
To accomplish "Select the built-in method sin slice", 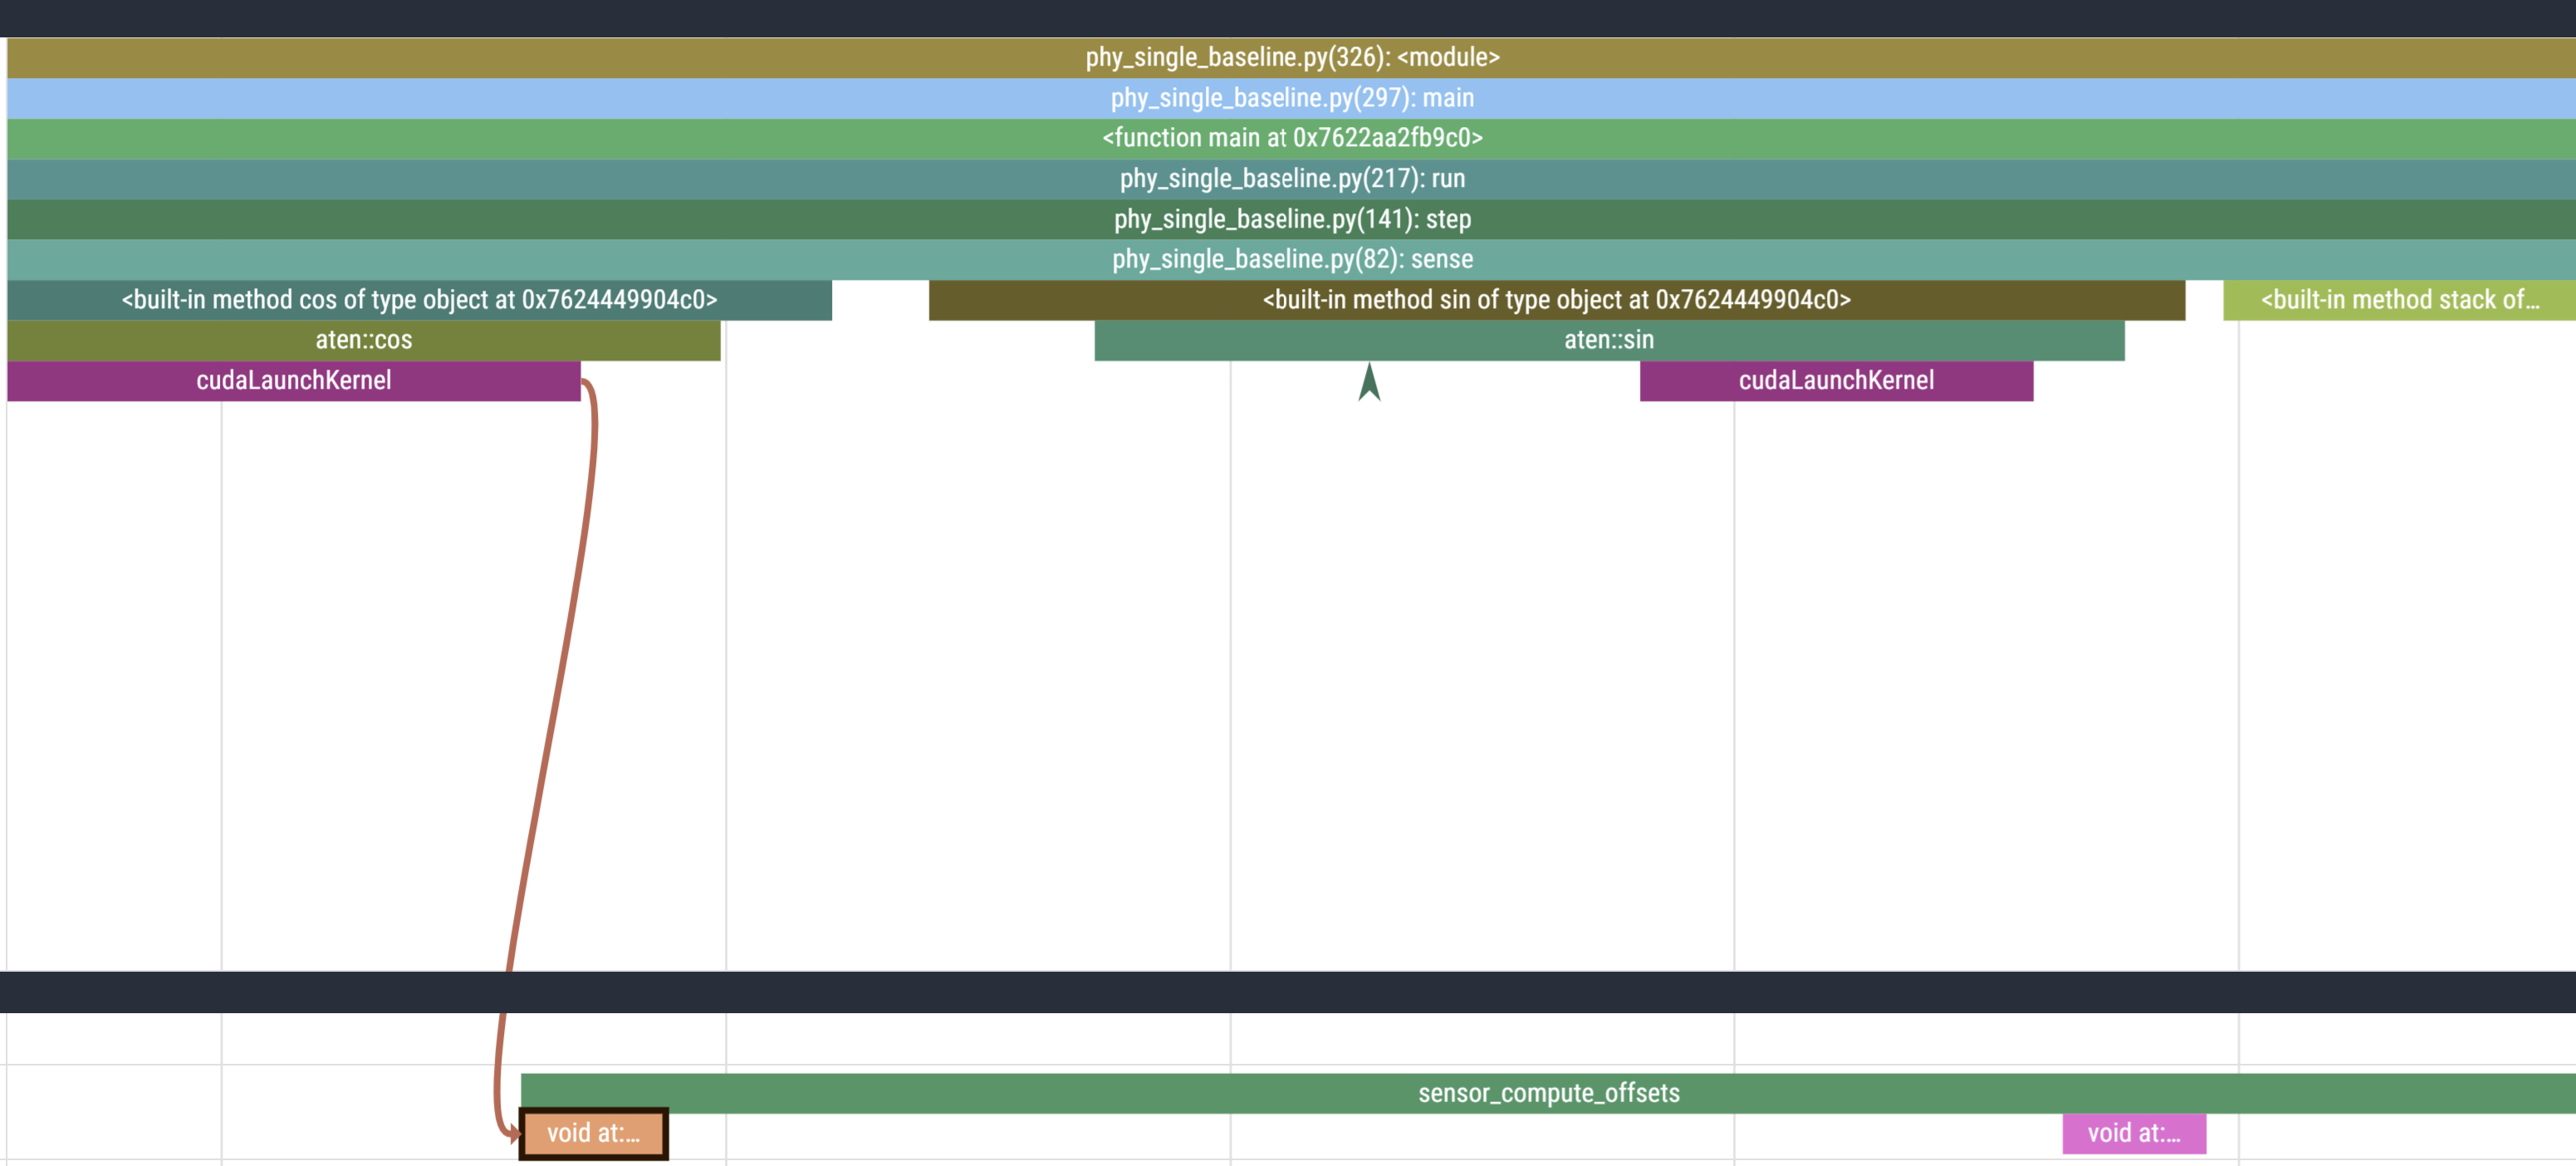I will pos(1556,300).
